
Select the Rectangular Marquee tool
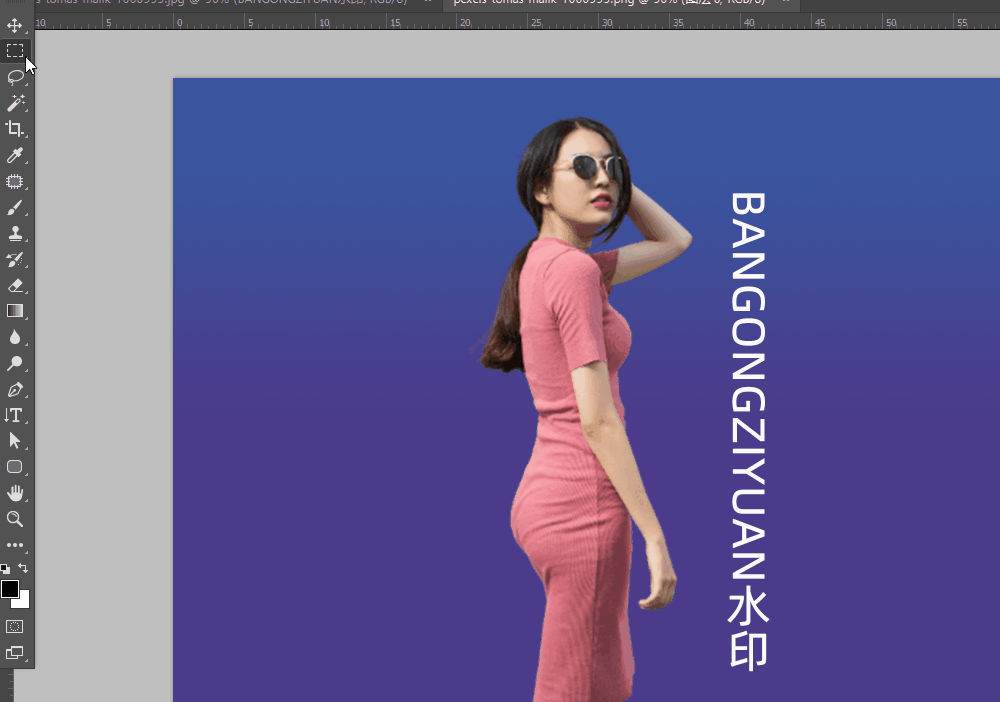point(15,50)
